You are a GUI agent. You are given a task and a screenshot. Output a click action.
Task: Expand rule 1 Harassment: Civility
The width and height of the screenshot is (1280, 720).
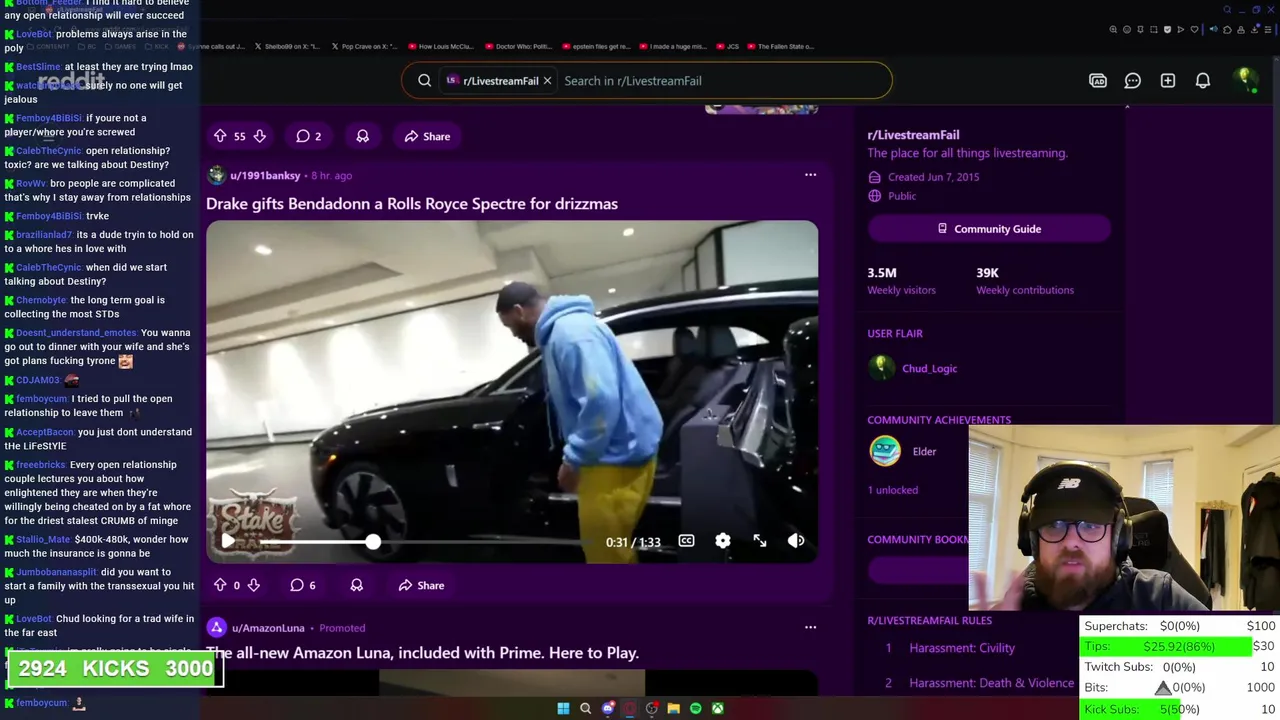[x=962, y=648]
